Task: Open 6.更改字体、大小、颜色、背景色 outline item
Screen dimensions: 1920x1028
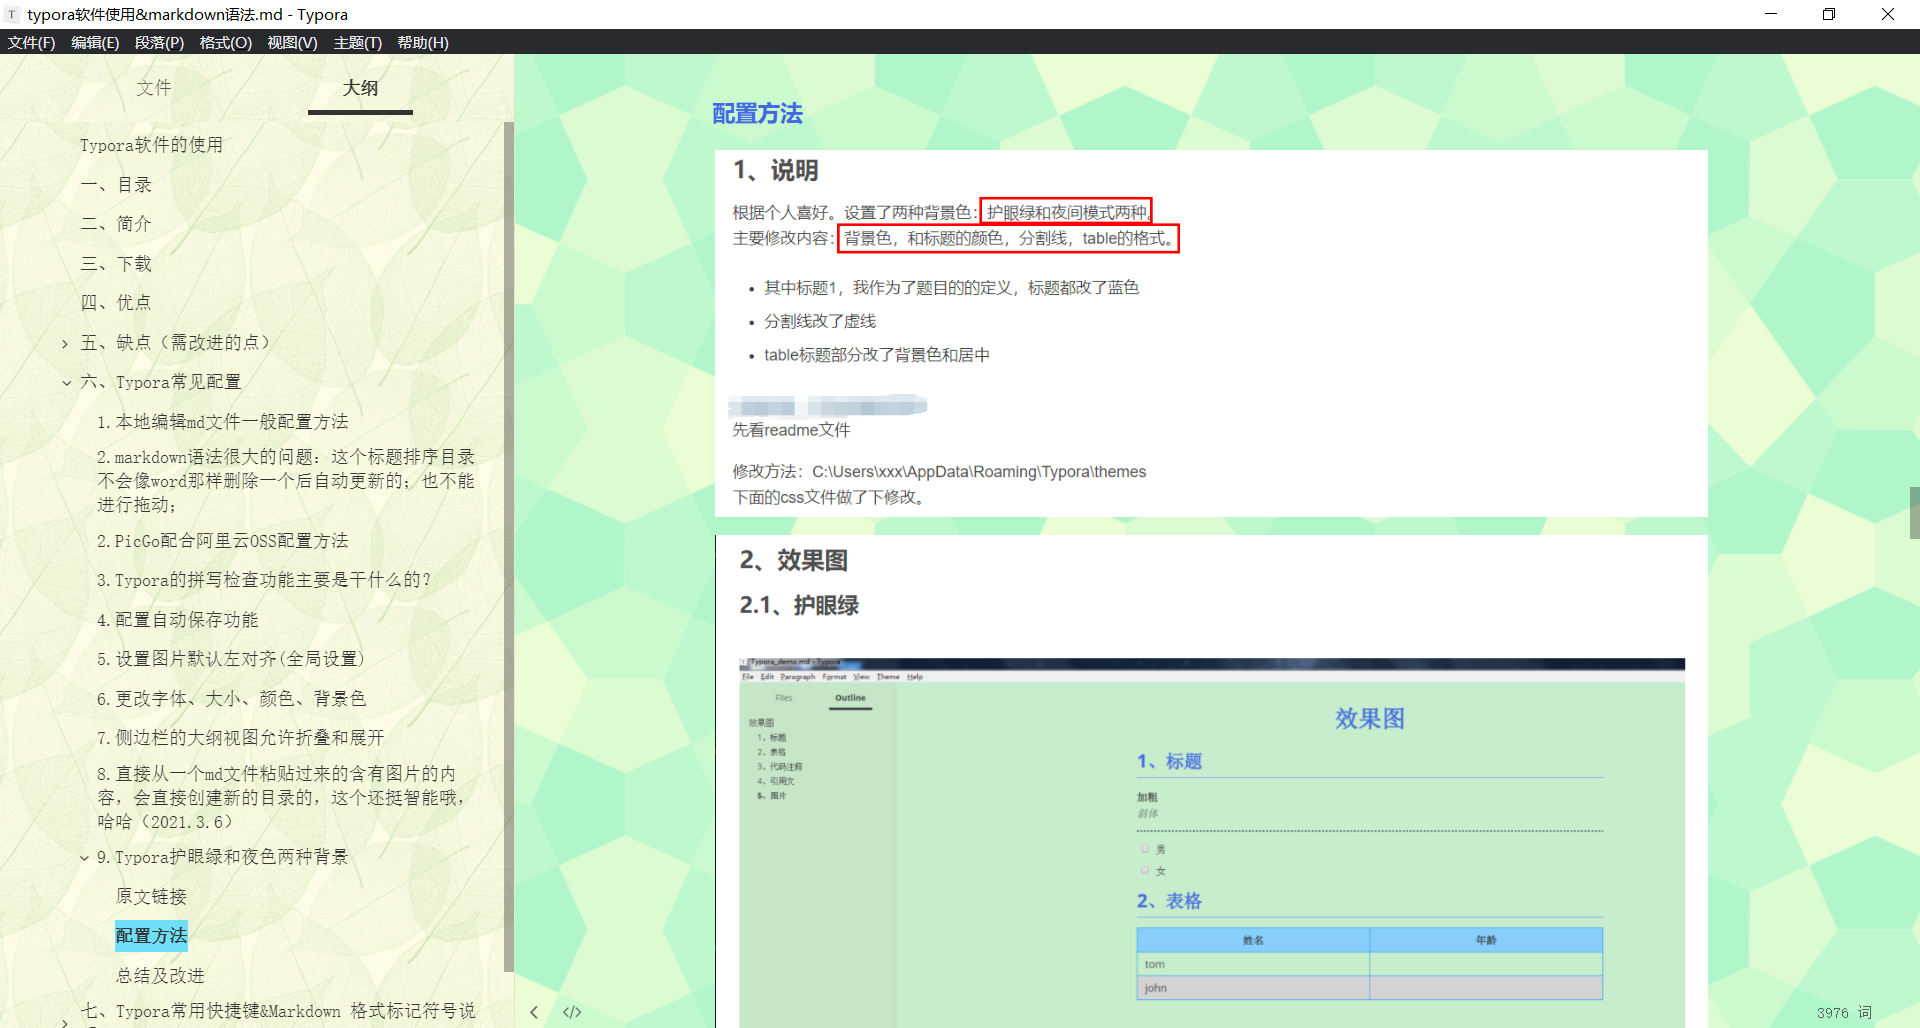Action: 232,699
